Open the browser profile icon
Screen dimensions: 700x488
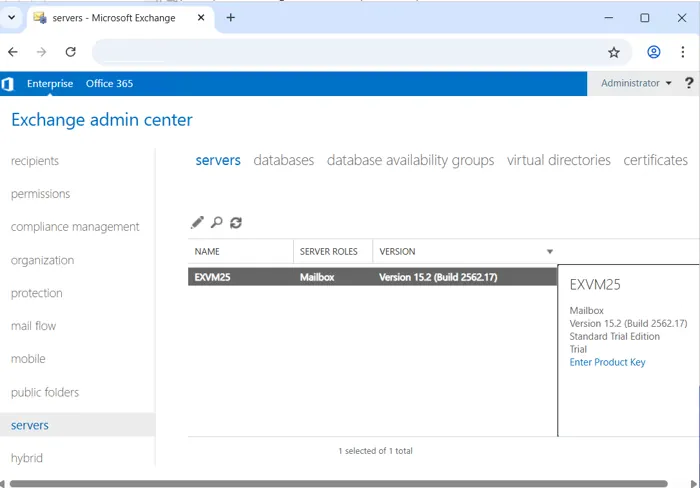click(654, 52)
